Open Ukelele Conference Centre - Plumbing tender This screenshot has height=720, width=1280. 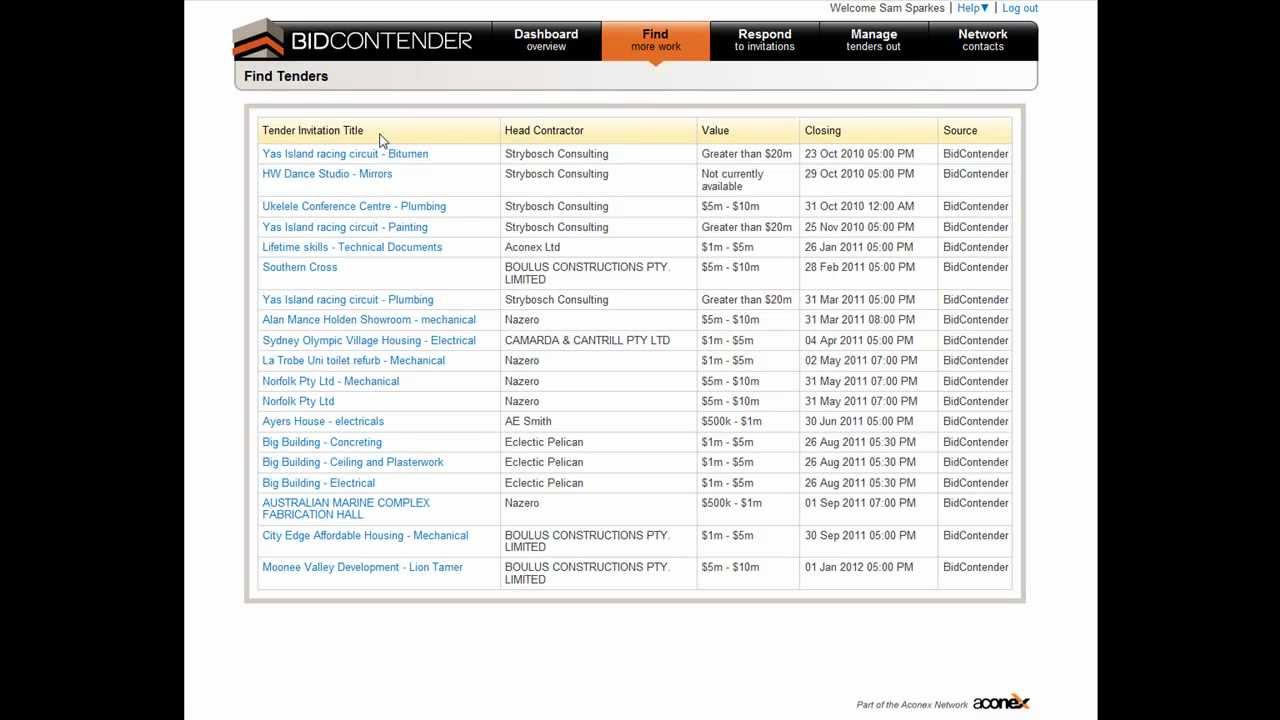tap(354, 207)
